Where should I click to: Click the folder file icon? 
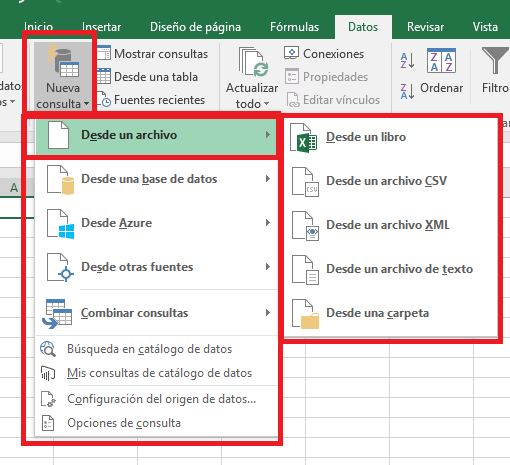point(305,314)
